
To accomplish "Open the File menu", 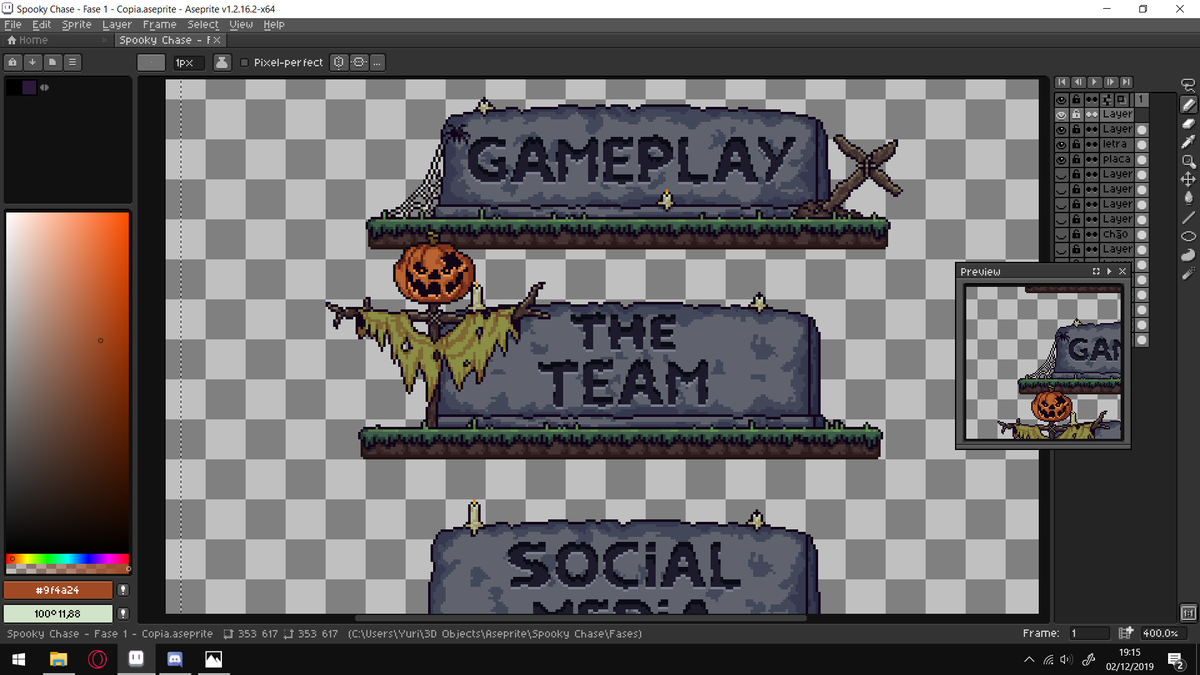I will [x=13, y=24].
